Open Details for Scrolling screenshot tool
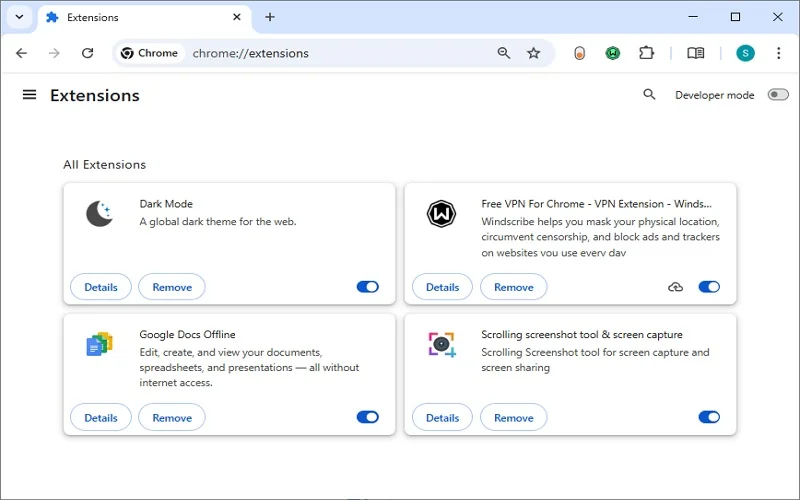 point(442,418)
